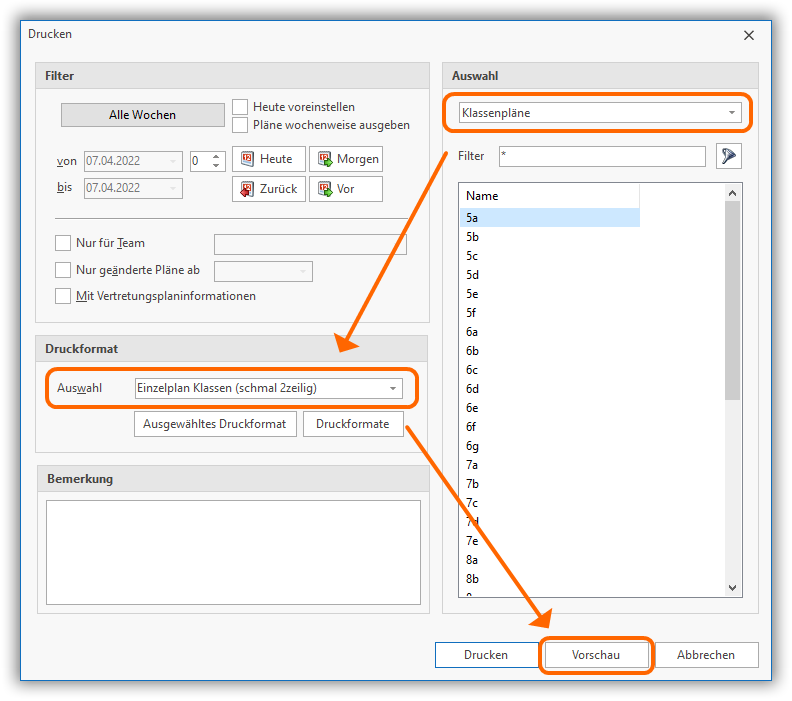Apply the filter using the funnel icon
792x701 pixels.
729,156
